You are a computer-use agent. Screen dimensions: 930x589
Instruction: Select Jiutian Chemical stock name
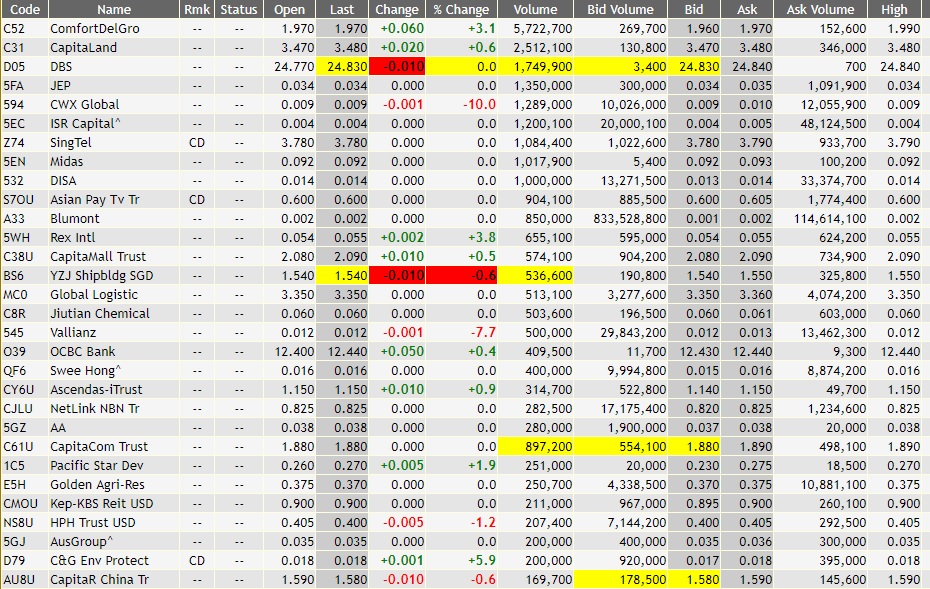click(100, 313)
